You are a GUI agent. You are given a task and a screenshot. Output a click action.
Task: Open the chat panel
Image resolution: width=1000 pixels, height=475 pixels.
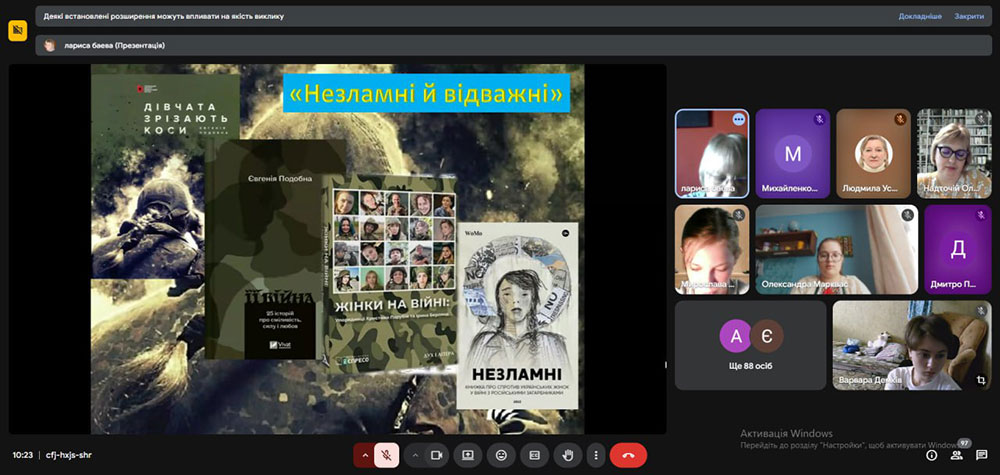click(x=981, y=455)
